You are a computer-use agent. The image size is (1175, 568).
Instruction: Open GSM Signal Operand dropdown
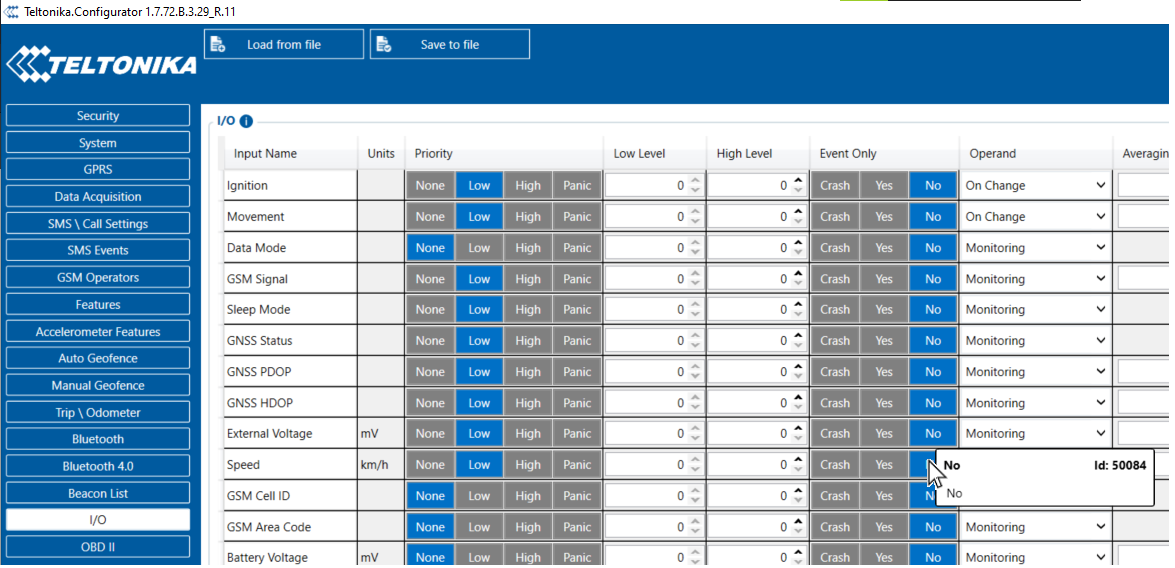(x=1035, y=279)
